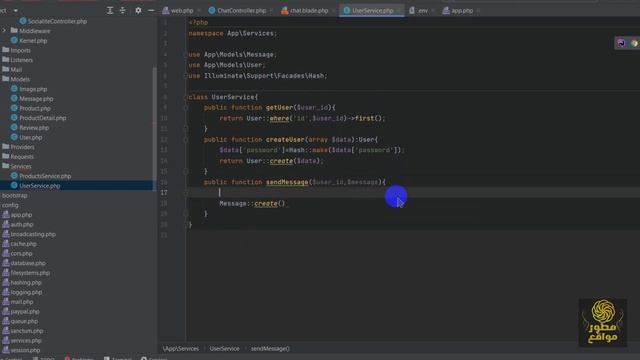
Task: Hide the project tool window with minus icon
Action: click(151, 11)
